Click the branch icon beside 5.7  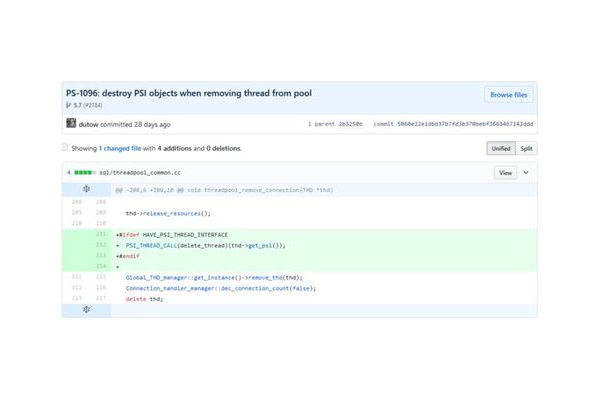pos(69,105)
